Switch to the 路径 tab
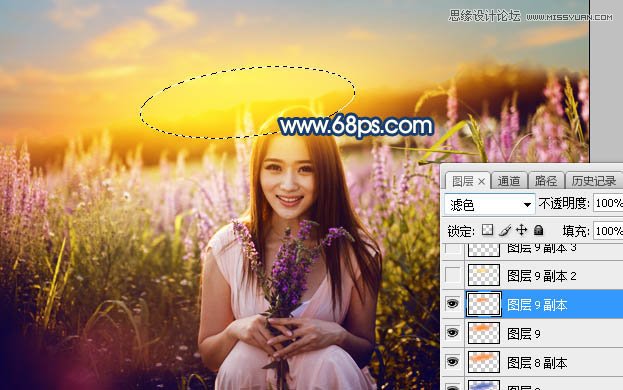 [x=546, y=181]
